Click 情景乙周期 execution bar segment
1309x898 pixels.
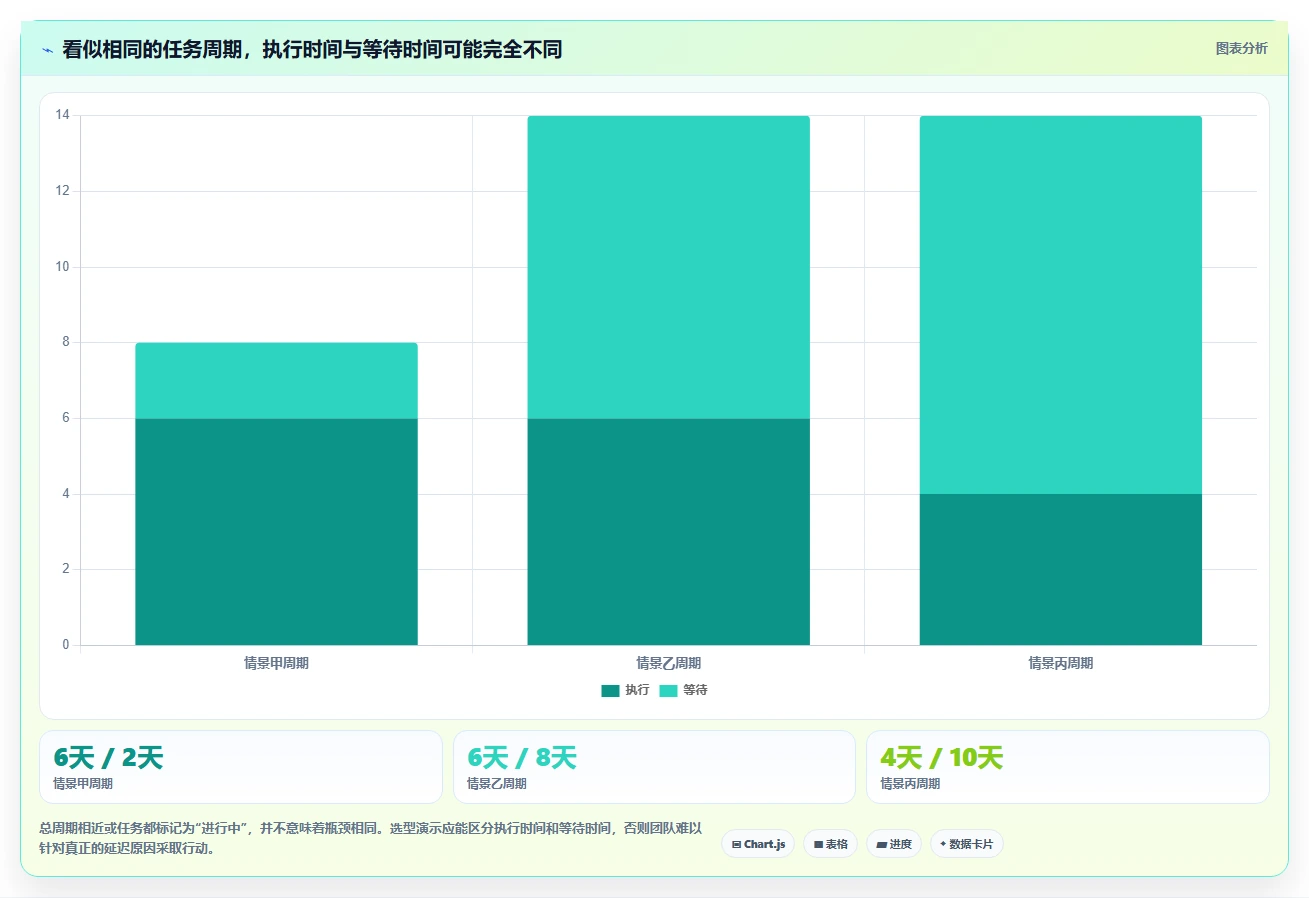point(668,531)
